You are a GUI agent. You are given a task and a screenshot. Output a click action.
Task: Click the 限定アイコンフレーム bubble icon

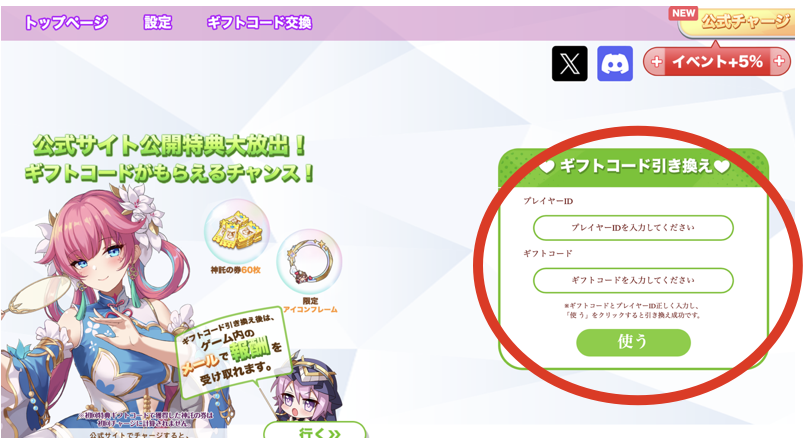[x=309, y=262]
